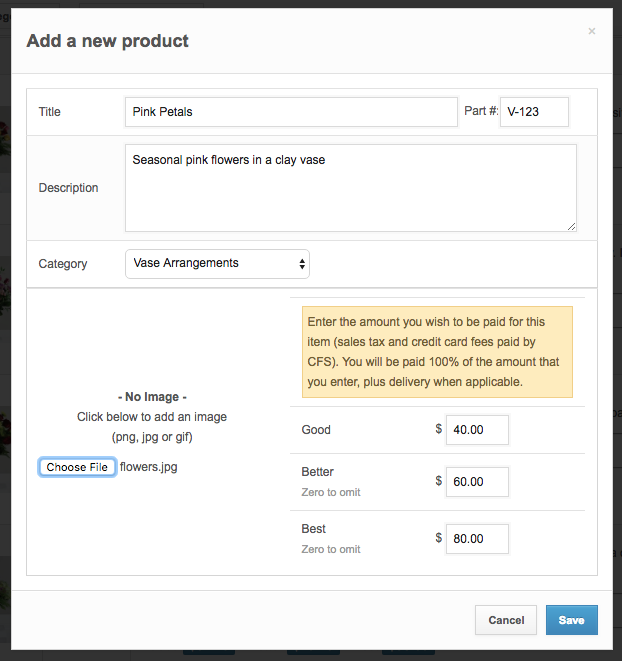Close the dialog with the X icon
Image resolution: width=622 pixels, height=661 pixels.
click(591, 32)
